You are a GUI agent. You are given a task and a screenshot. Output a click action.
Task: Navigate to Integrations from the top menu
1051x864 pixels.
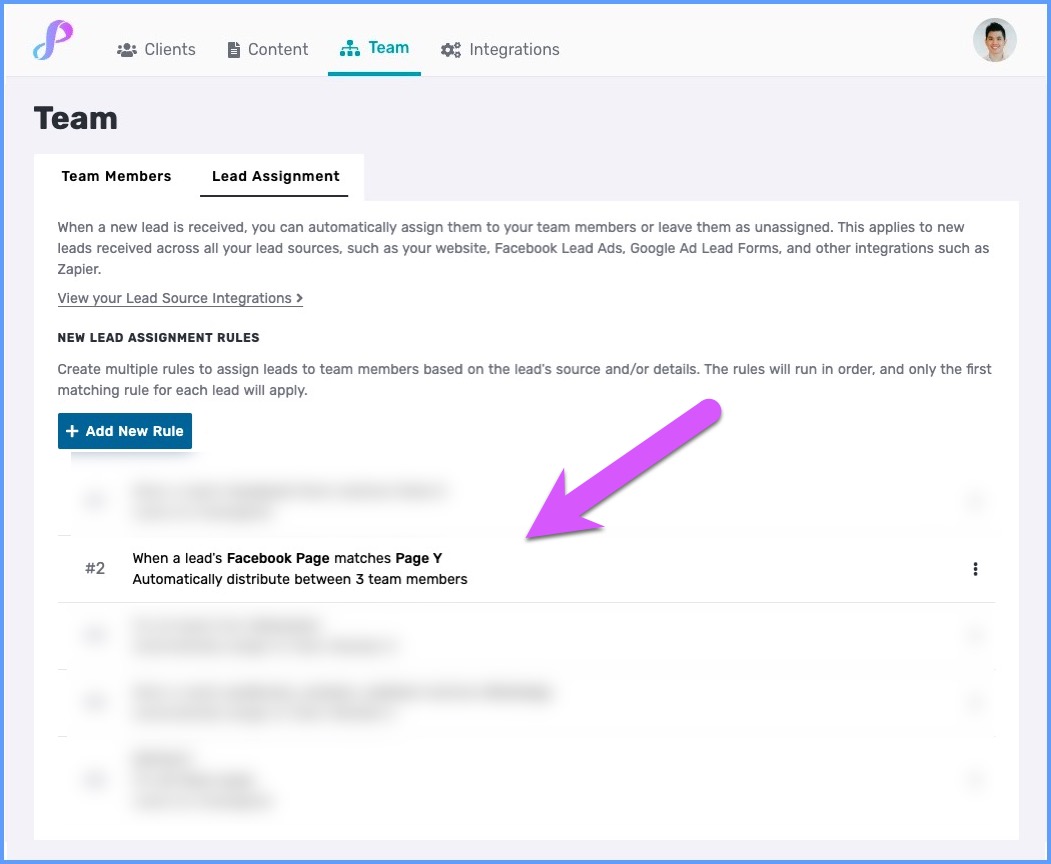513,49
